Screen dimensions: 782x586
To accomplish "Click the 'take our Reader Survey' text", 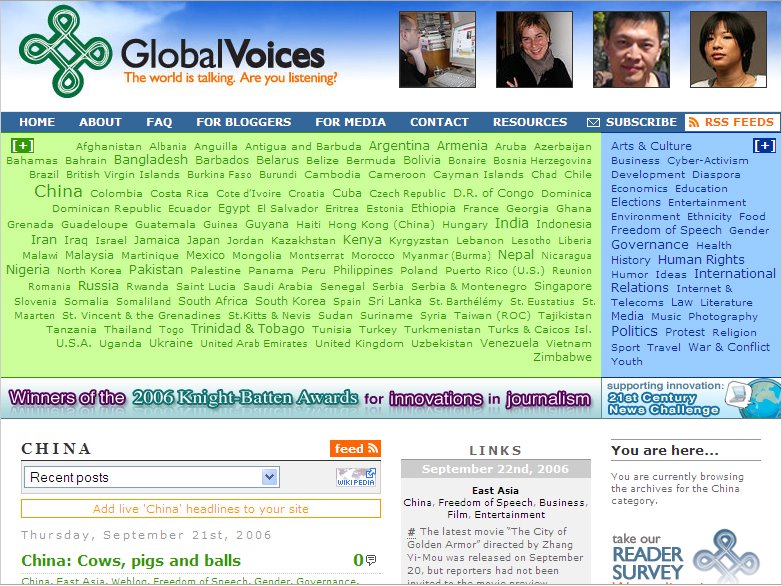I will pyautogui.click(x=647, y=557).
